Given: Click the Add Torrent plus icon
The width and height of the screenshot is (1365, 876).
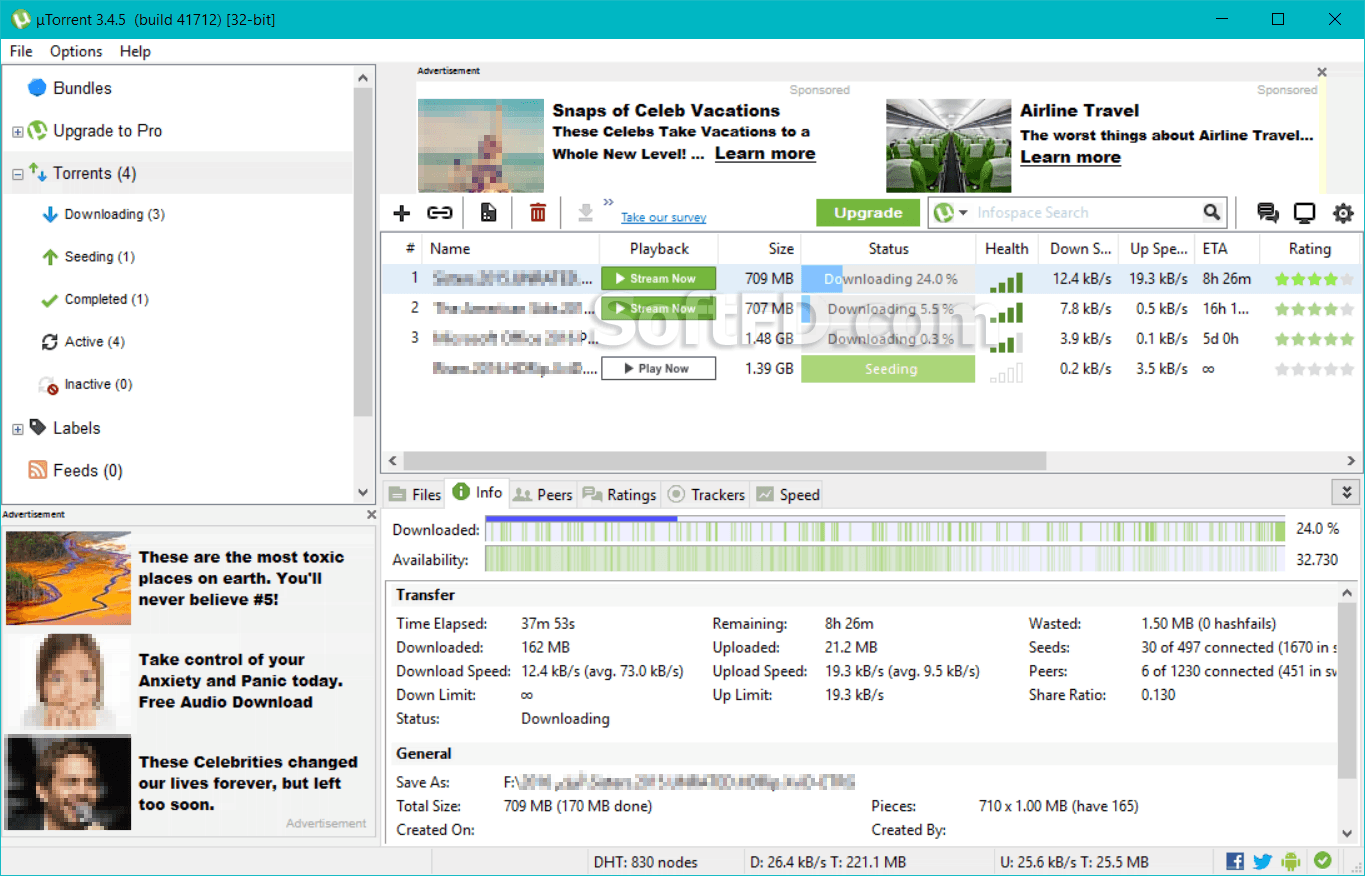Looking at the screenshot, I should pyautogui.click(x=401, y=212).
